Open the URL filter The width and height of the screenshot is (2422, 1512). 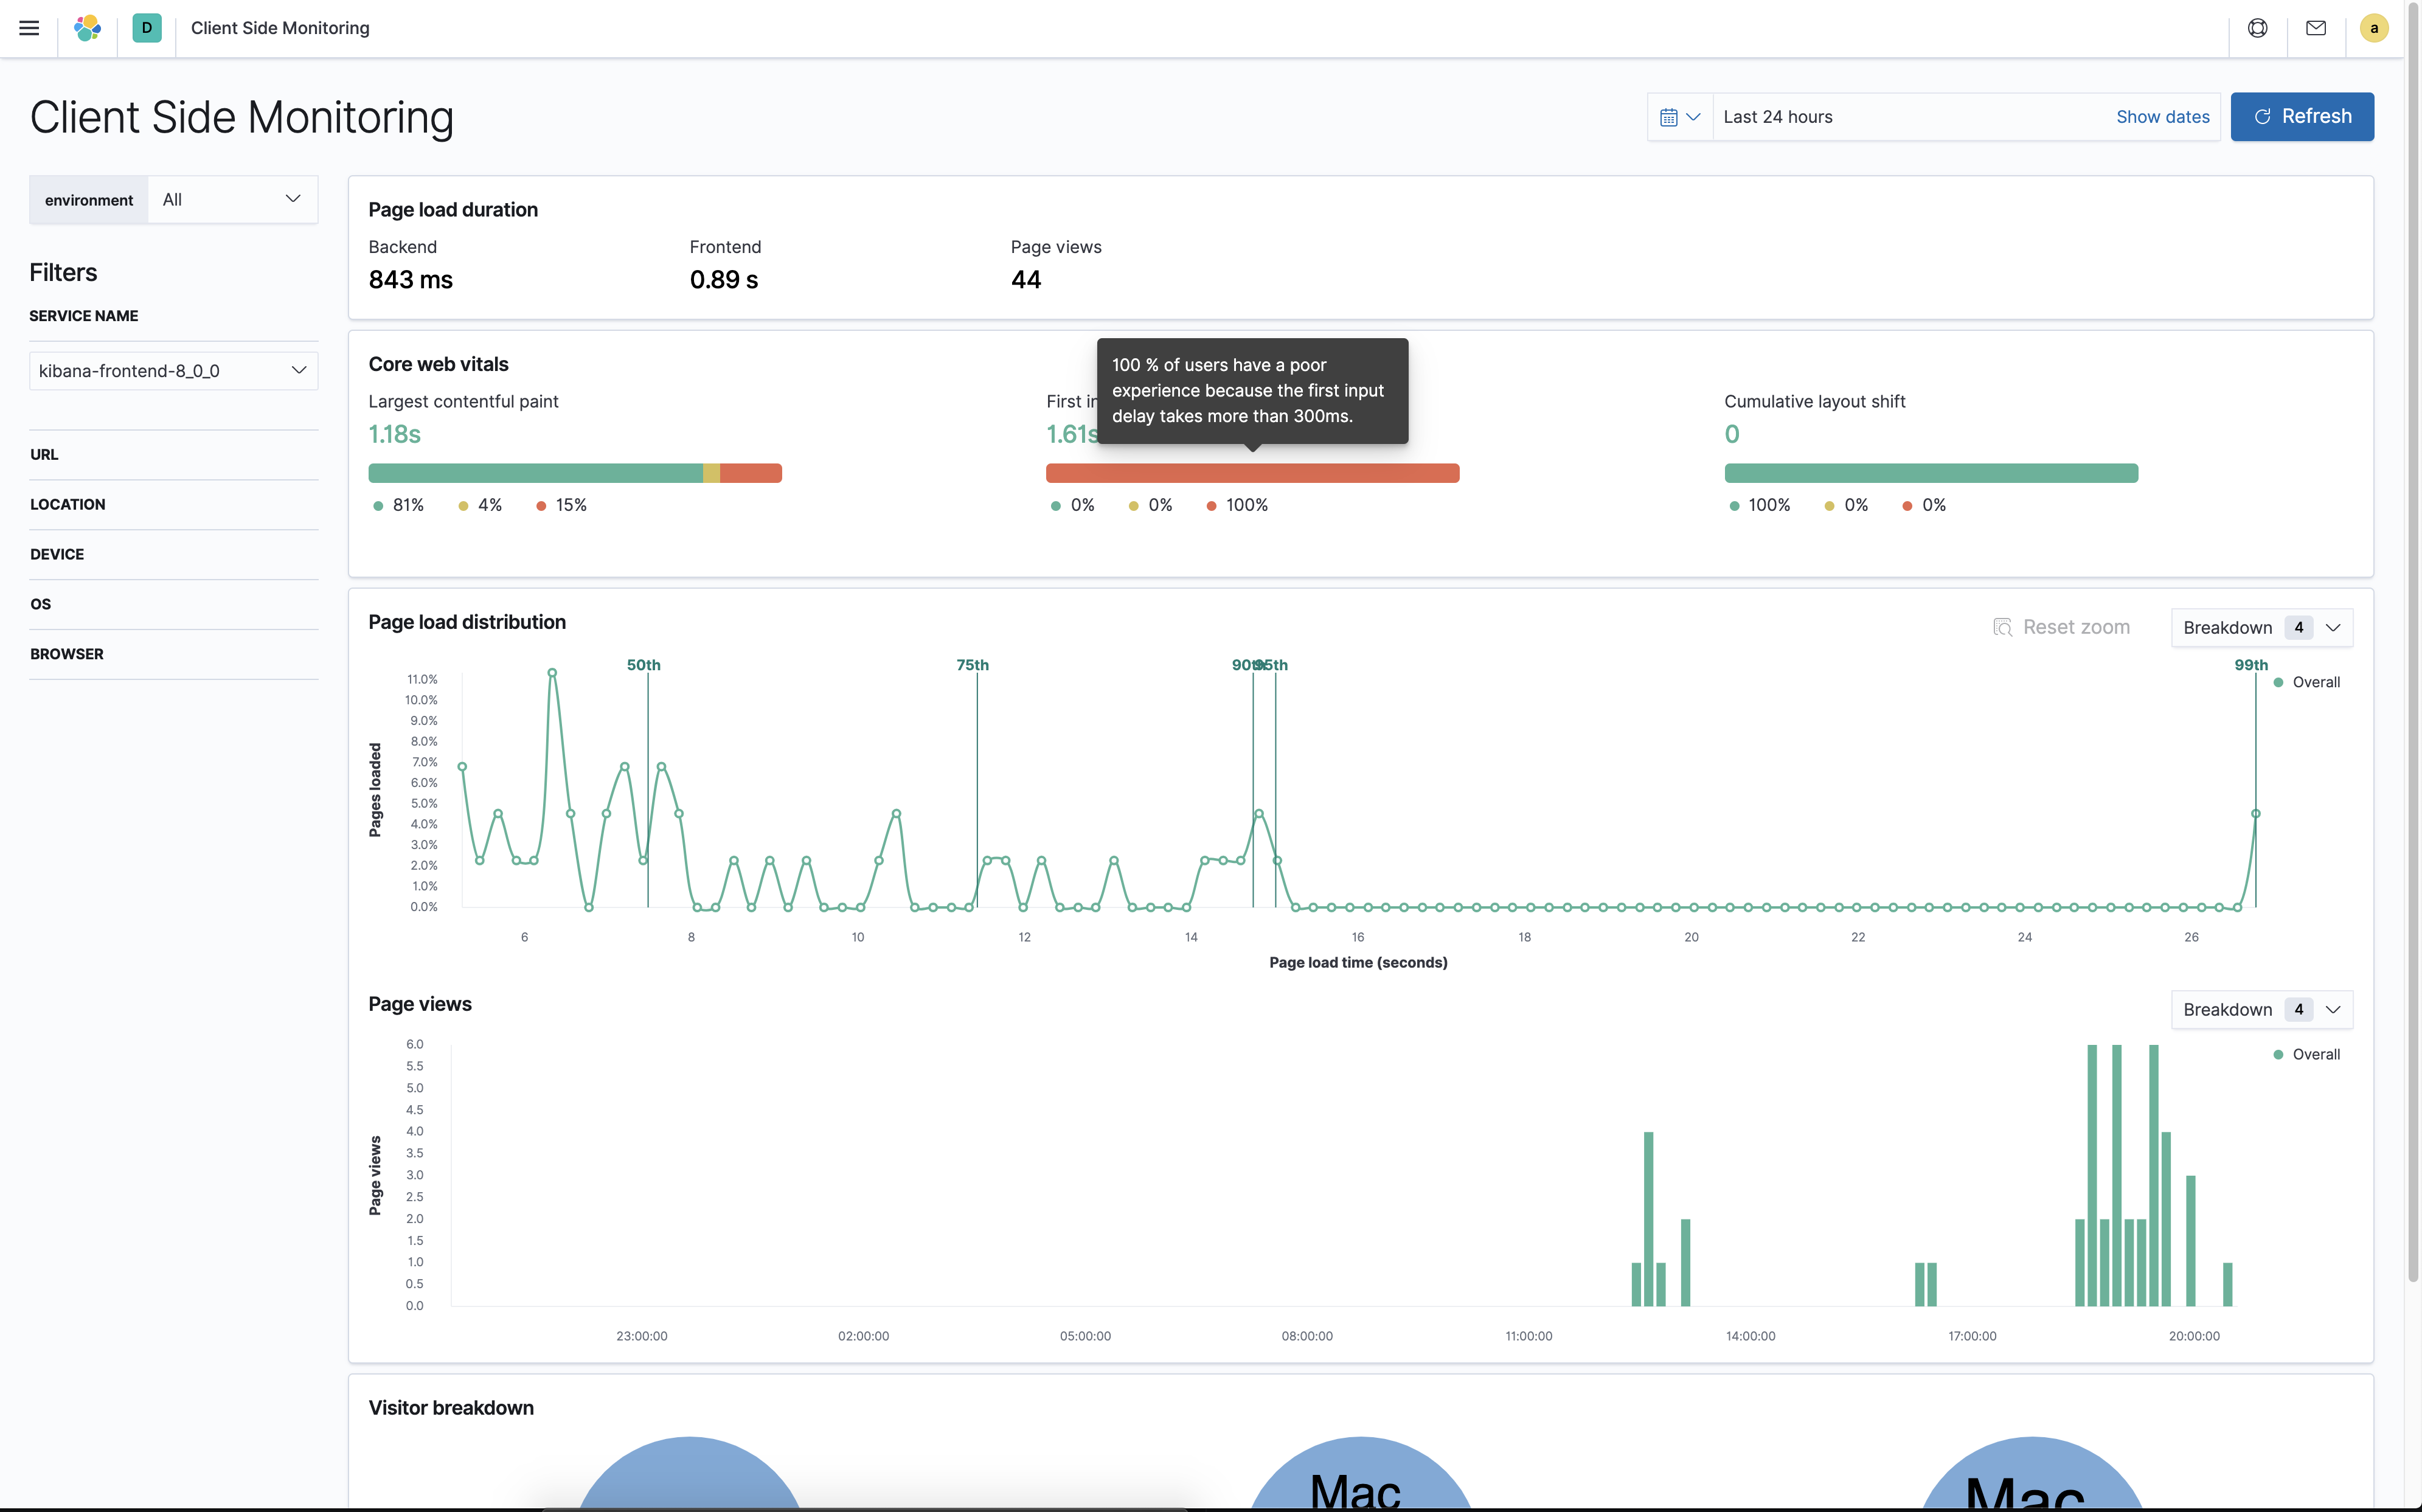(45, 454)
